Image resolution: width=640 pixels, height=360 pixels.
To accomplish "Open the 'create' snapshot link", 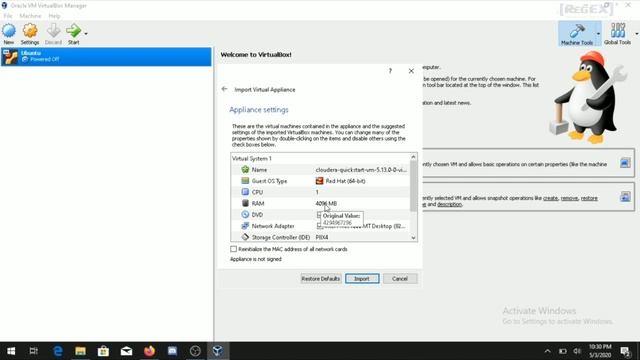I will (550, 198).
